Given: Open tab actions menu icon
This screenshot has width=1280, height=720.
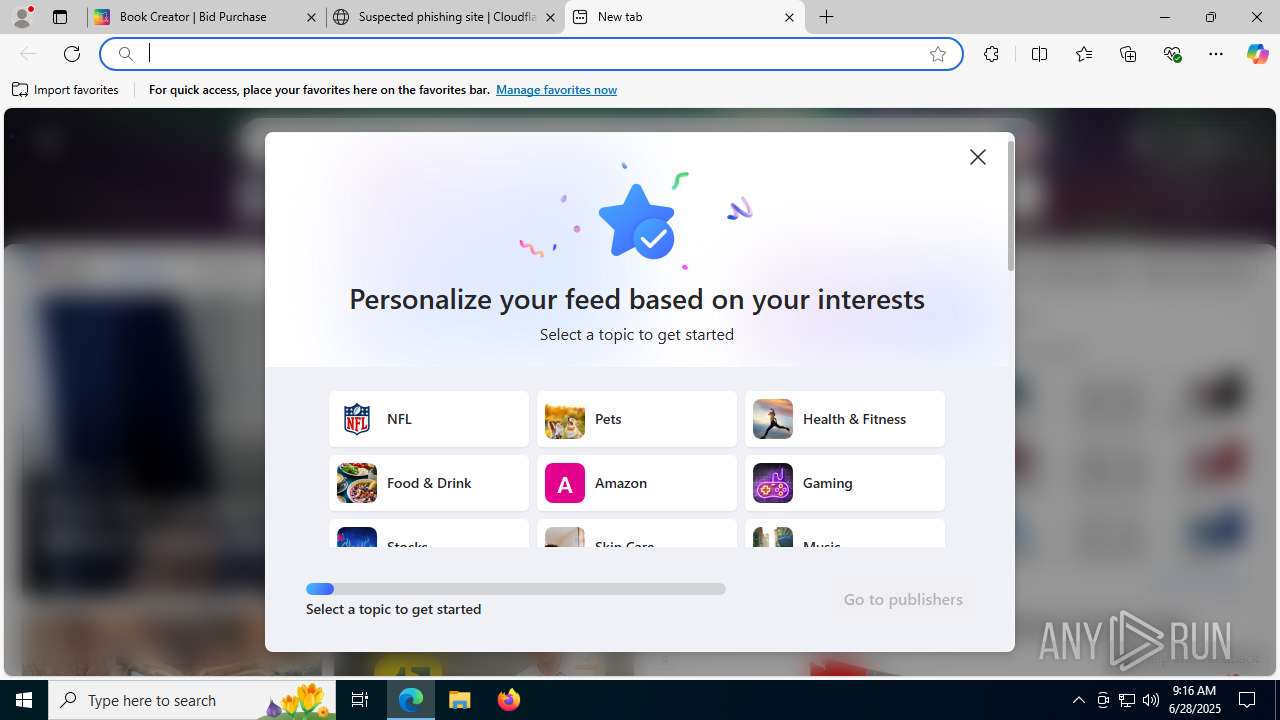Looking at the screenshot, I should tap(60, 17).
